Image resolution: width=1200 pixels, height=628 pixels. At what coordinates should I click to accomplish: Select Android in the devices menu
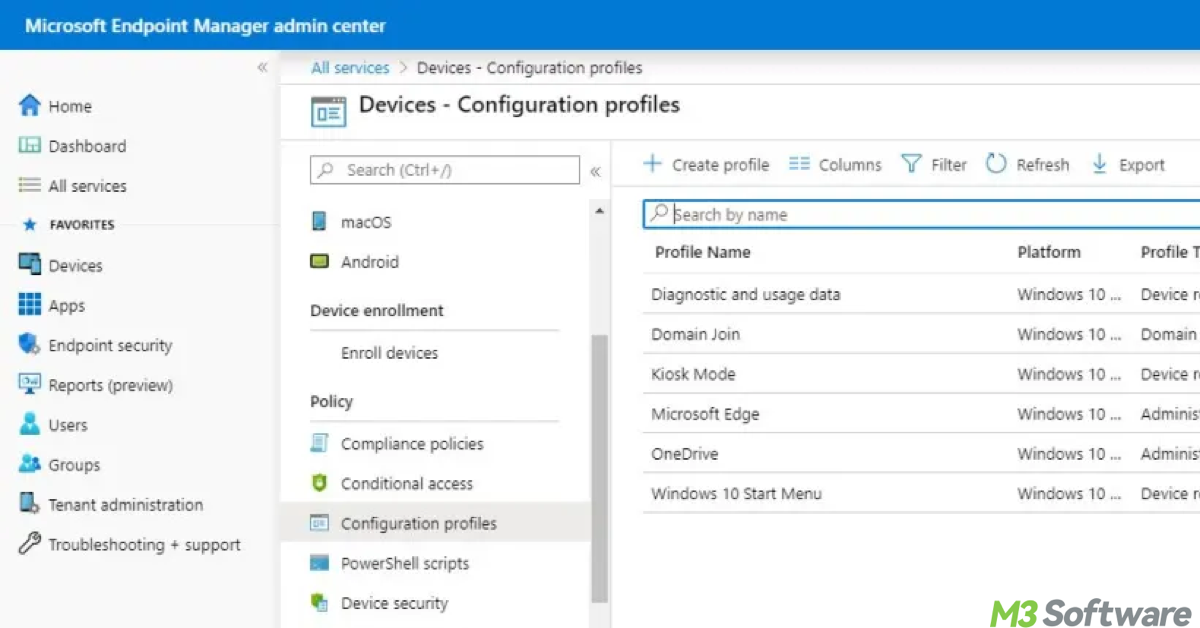pos(370,262)
